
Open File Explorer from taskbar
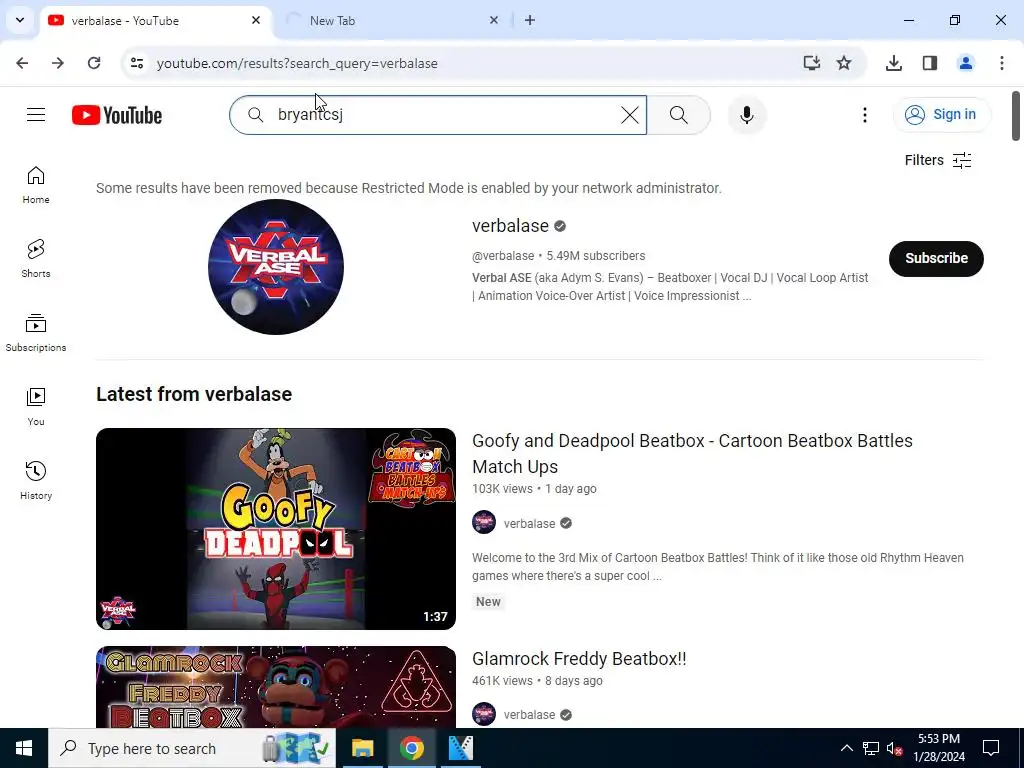click(x=362, y=748)
